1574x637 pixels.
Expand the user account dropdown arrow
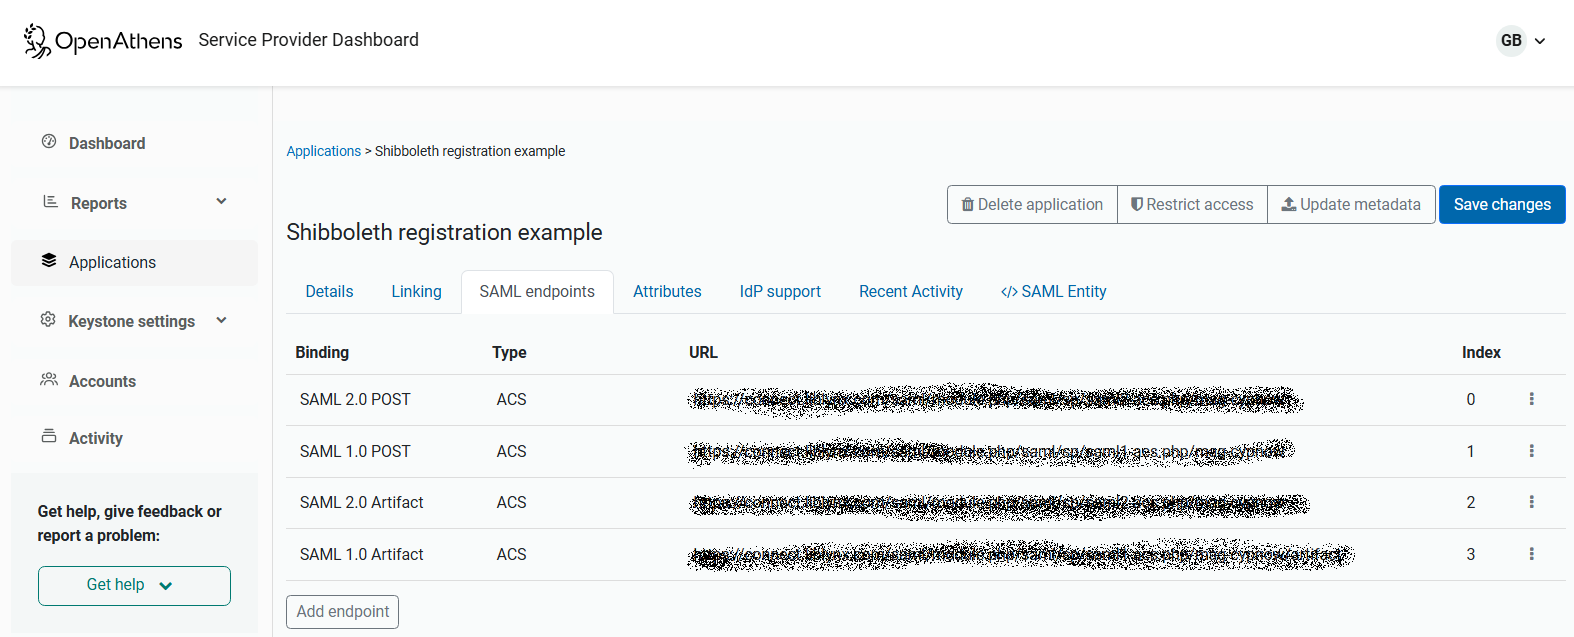pyautogui.click(x=1540, y=41)
